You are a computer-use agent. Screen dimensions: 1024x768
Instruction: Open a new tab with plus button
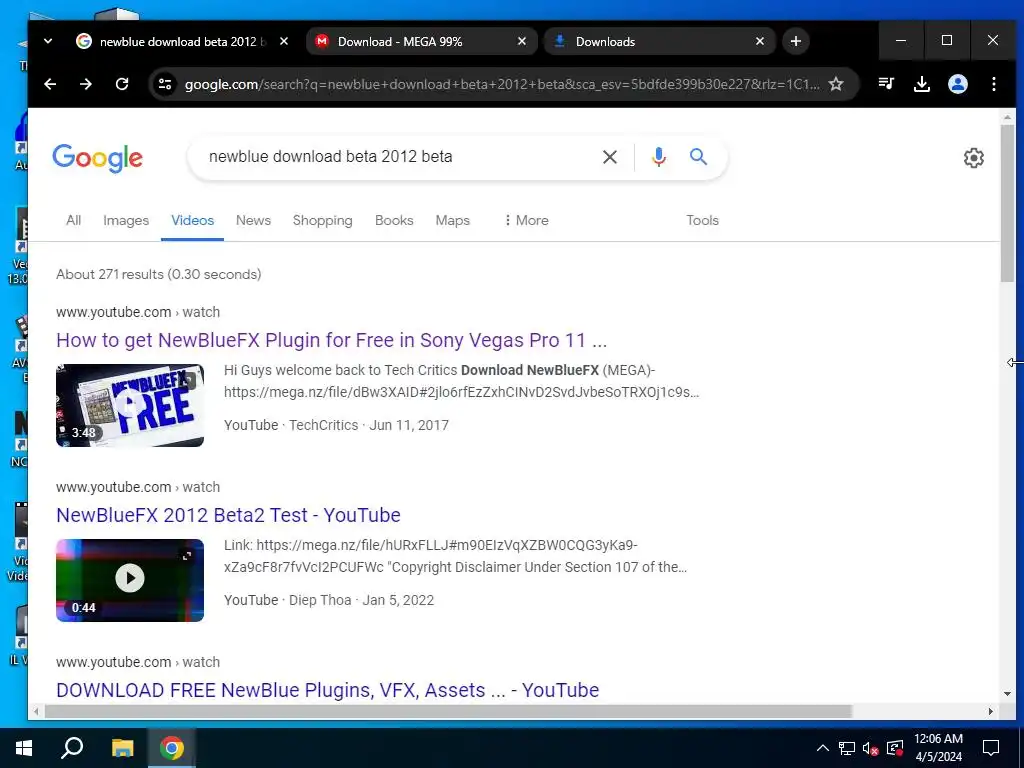(x=795, y=41)
